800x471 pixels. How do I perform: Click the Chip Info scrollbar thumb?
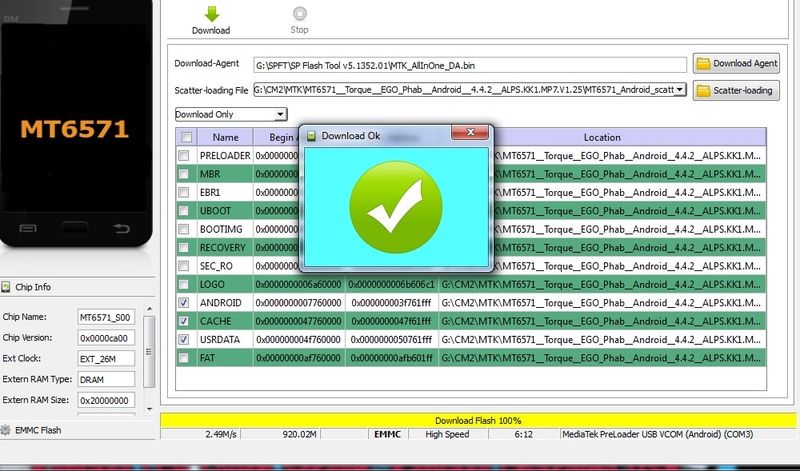click(149, 352)
